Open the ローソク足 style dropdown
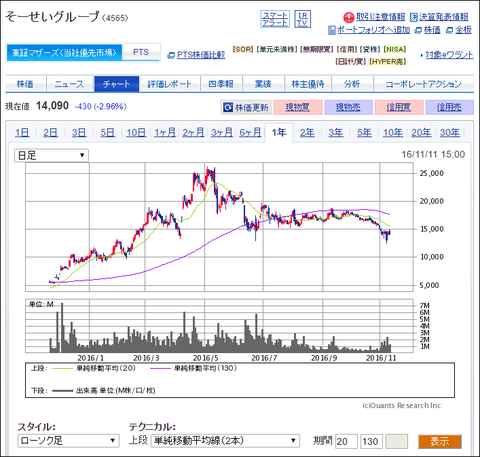The image size is (480, 457). (68, 441)
